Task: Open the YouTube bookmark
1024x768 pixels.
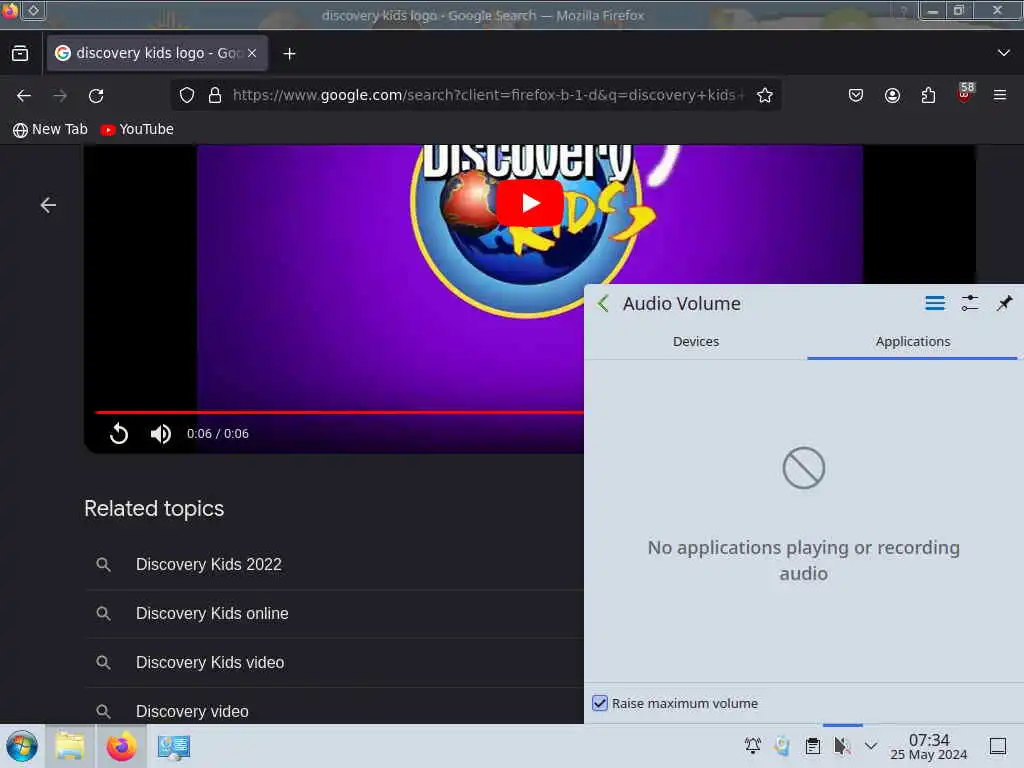Action: [x=137, y=129]
